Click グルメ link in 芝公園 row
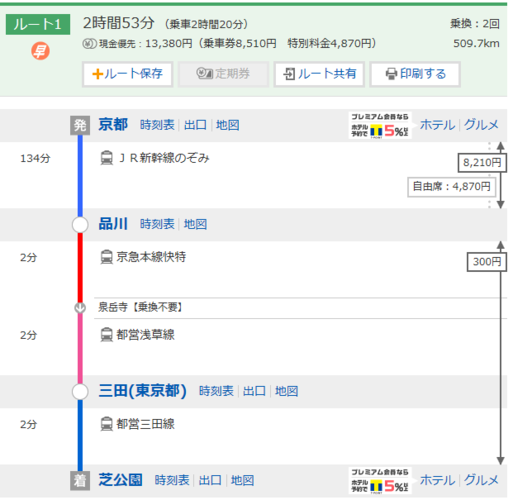The width and height of the screenshot is (513, 500). [x=481, y=480]
